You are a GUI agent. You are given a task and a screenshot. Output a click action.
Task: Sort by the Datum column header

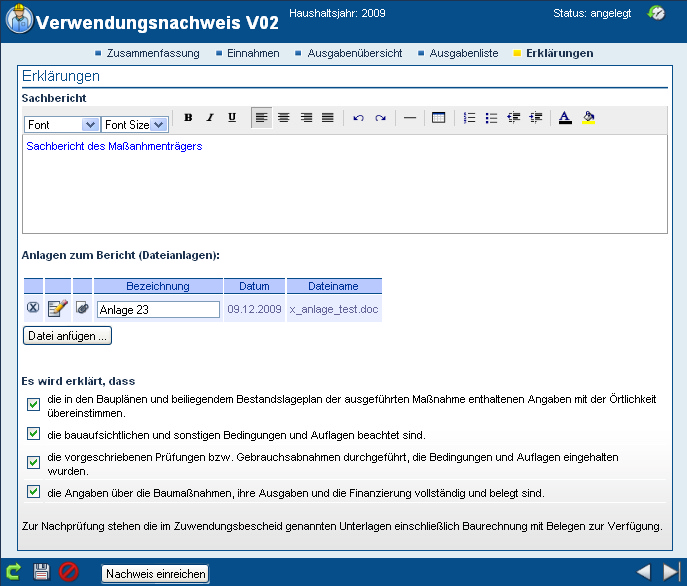[x=255, y=286]
